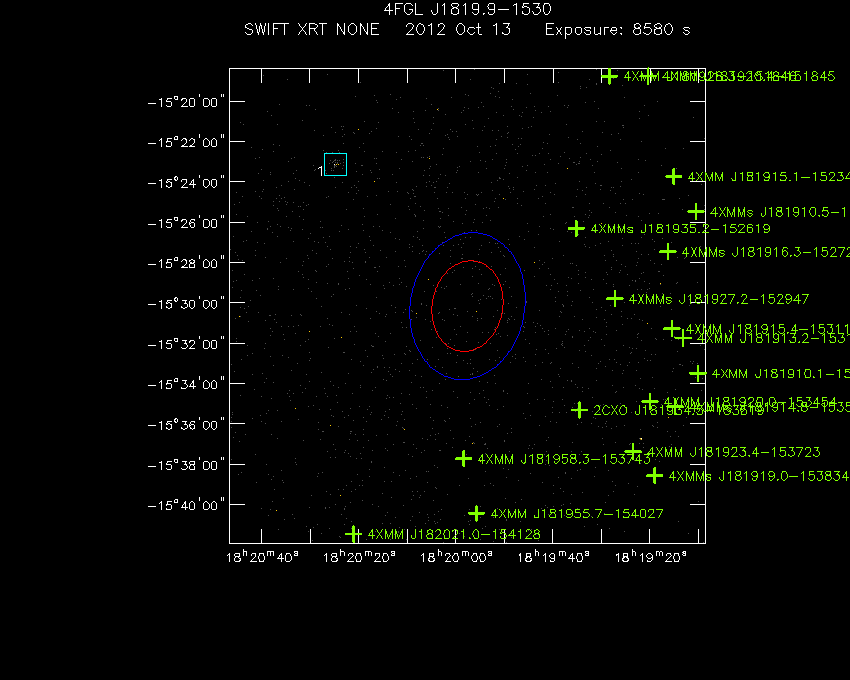
Task: Click the 18h19m40s right ascension label
Action: coord(553,557)
